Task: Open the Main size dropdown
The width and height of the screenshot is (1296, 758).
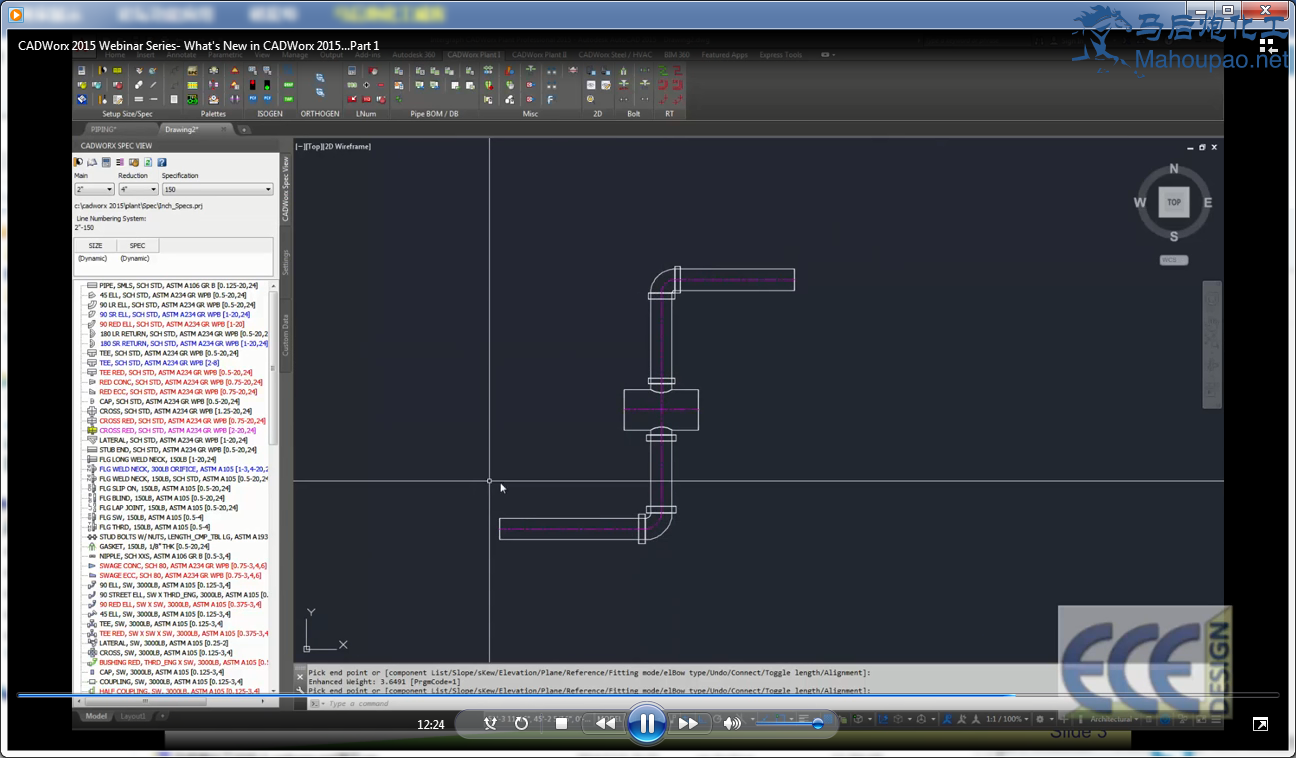Action: pyautogui.click(x=95, y=189)
